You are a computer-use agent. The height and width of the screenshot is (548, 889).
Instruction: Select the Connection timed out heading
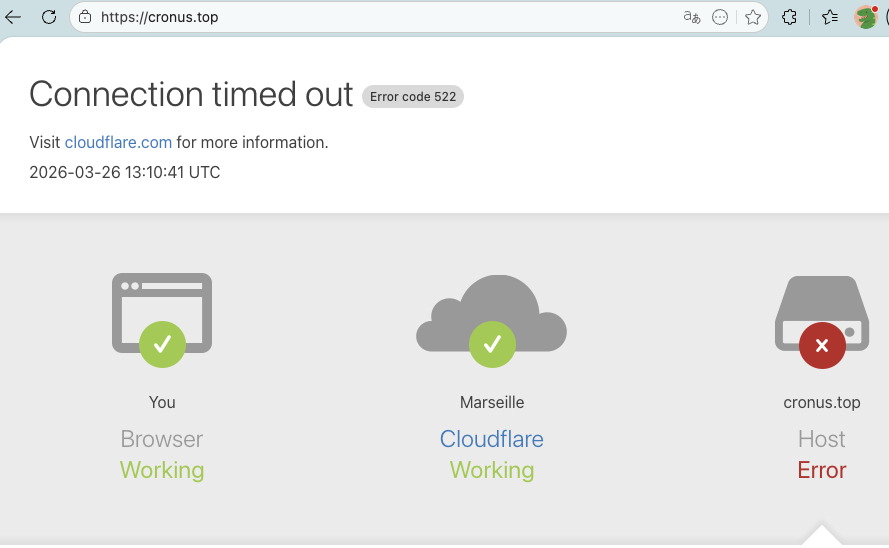pos(191,94)
